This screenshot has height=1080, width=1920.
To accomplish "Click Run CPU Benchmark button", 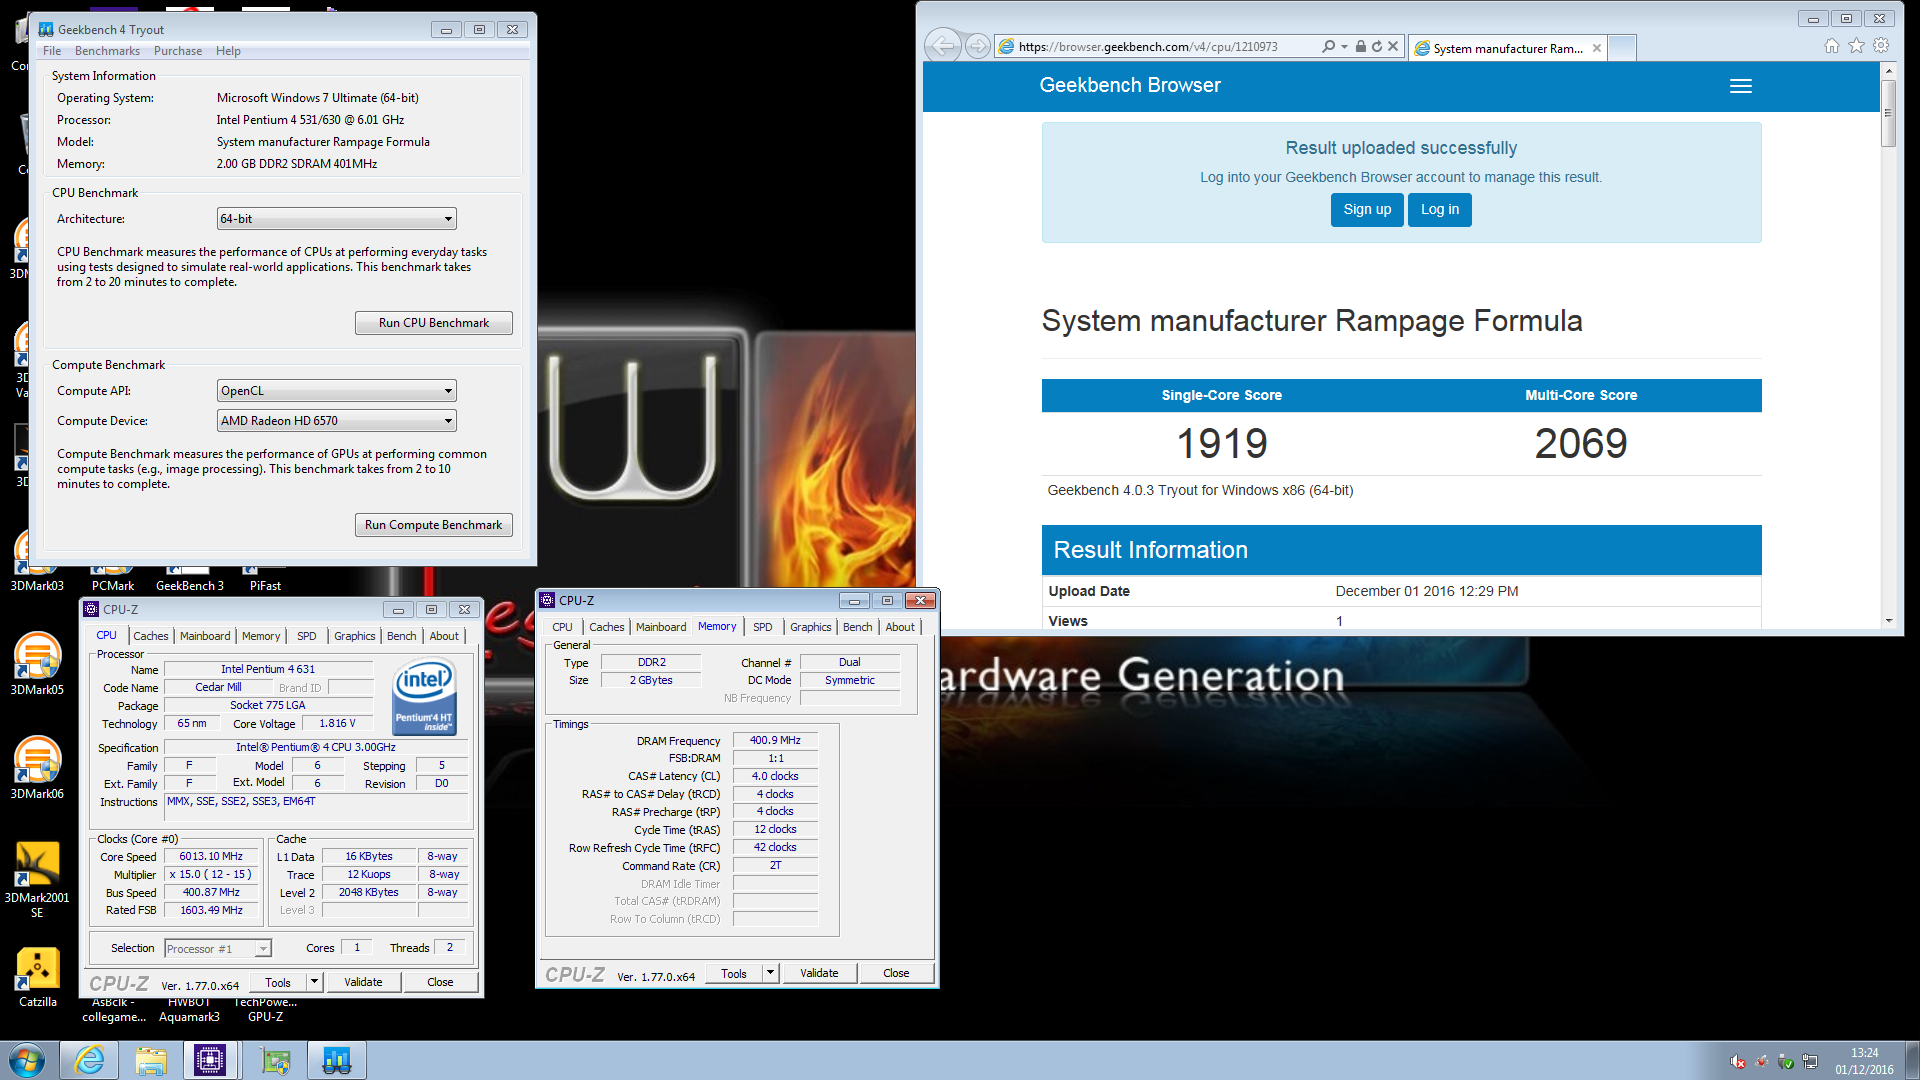I will tap(434, 323).
